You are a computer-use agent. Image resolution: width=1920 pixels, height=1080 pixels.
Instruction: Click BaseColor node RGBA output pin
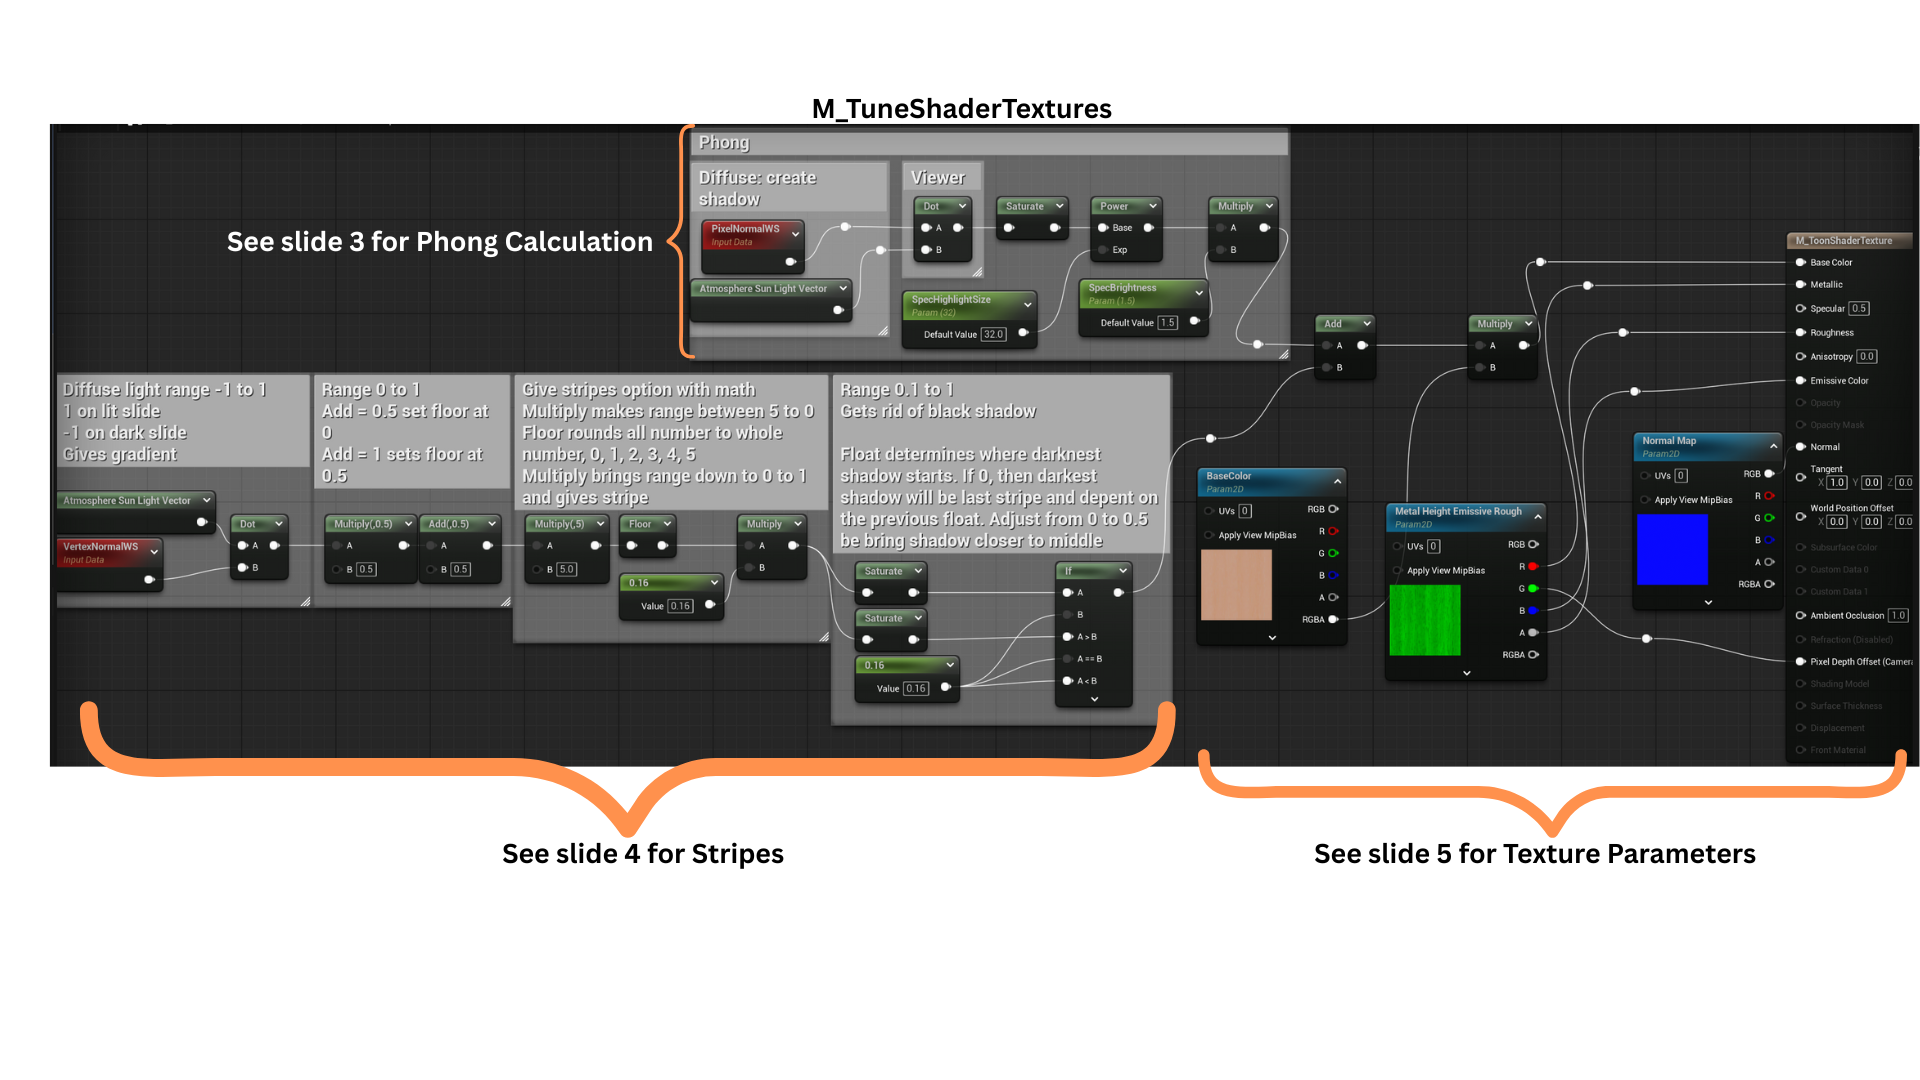coord(1333,619)
